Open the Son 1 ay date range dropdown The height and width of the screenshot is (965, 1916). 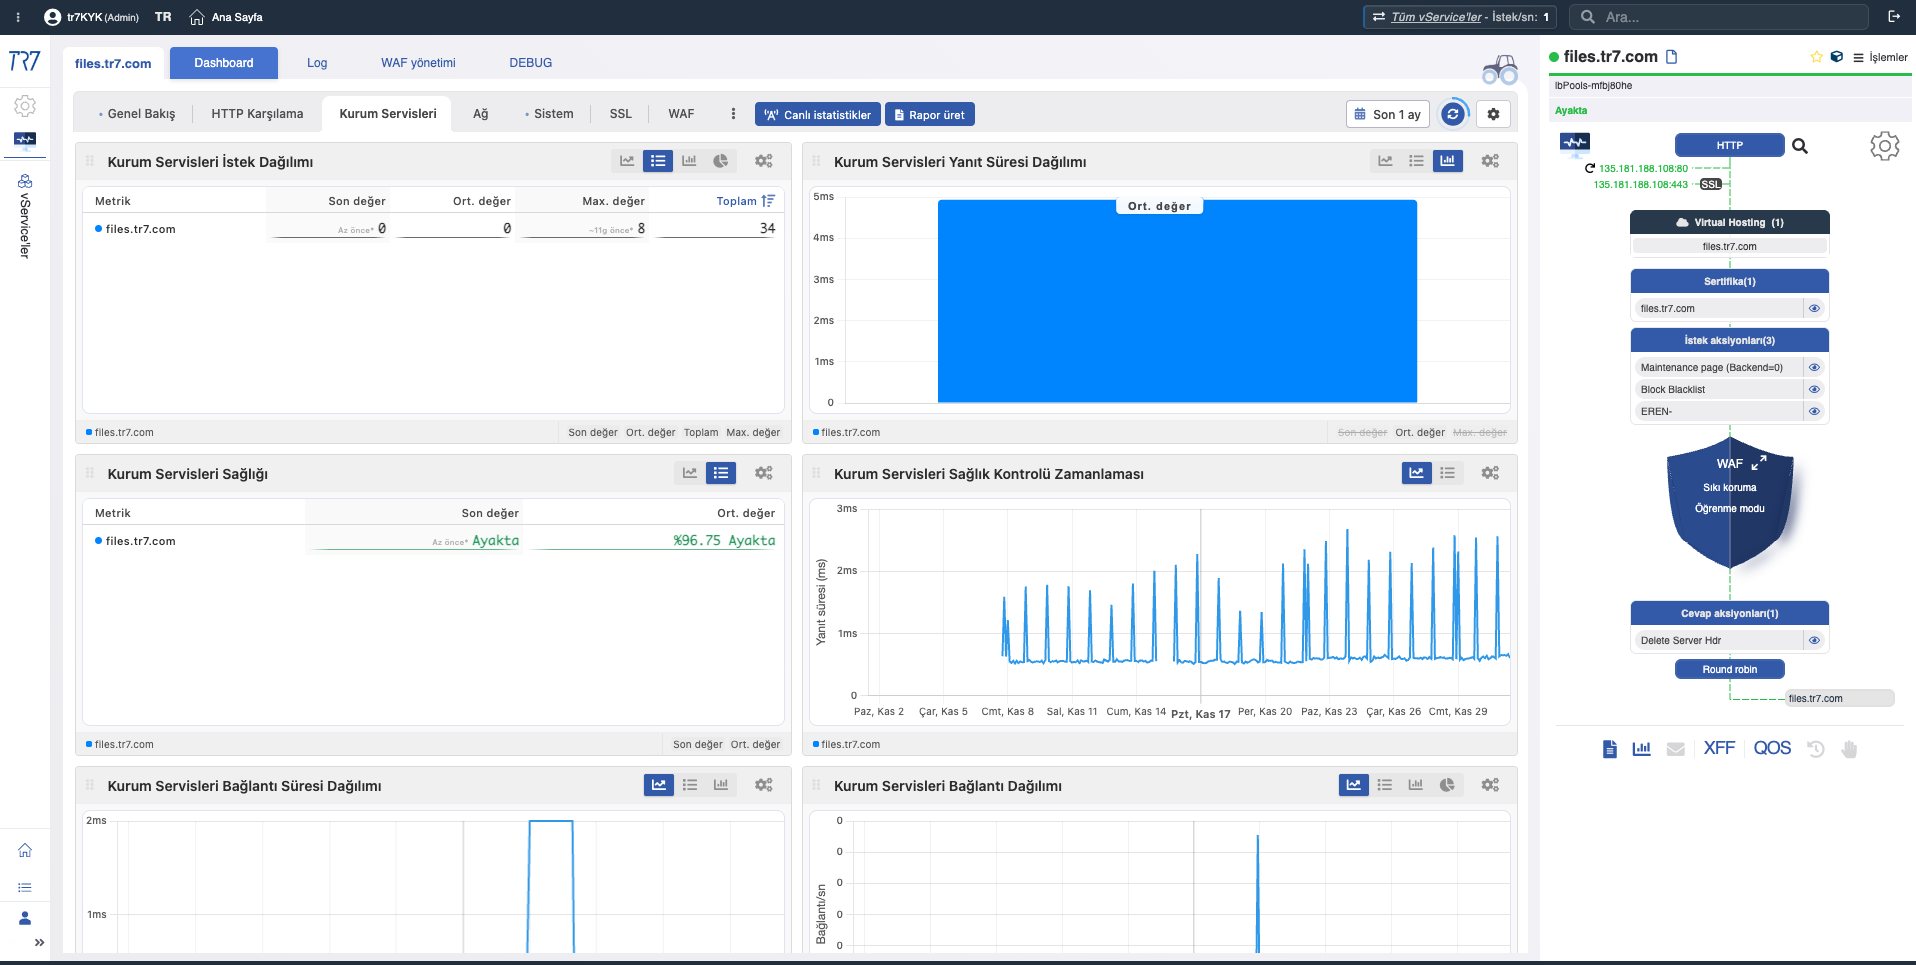pos(1388,114)
